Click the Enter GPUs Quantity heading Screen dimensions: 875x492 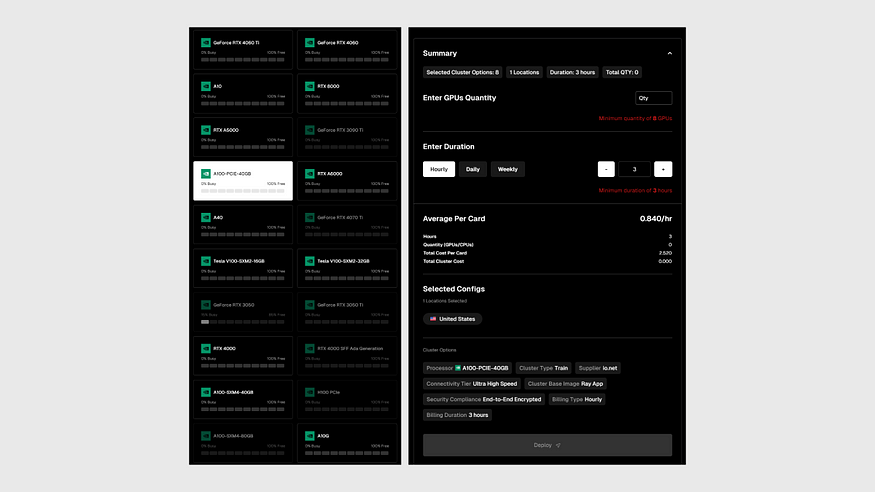click(459, 98)
